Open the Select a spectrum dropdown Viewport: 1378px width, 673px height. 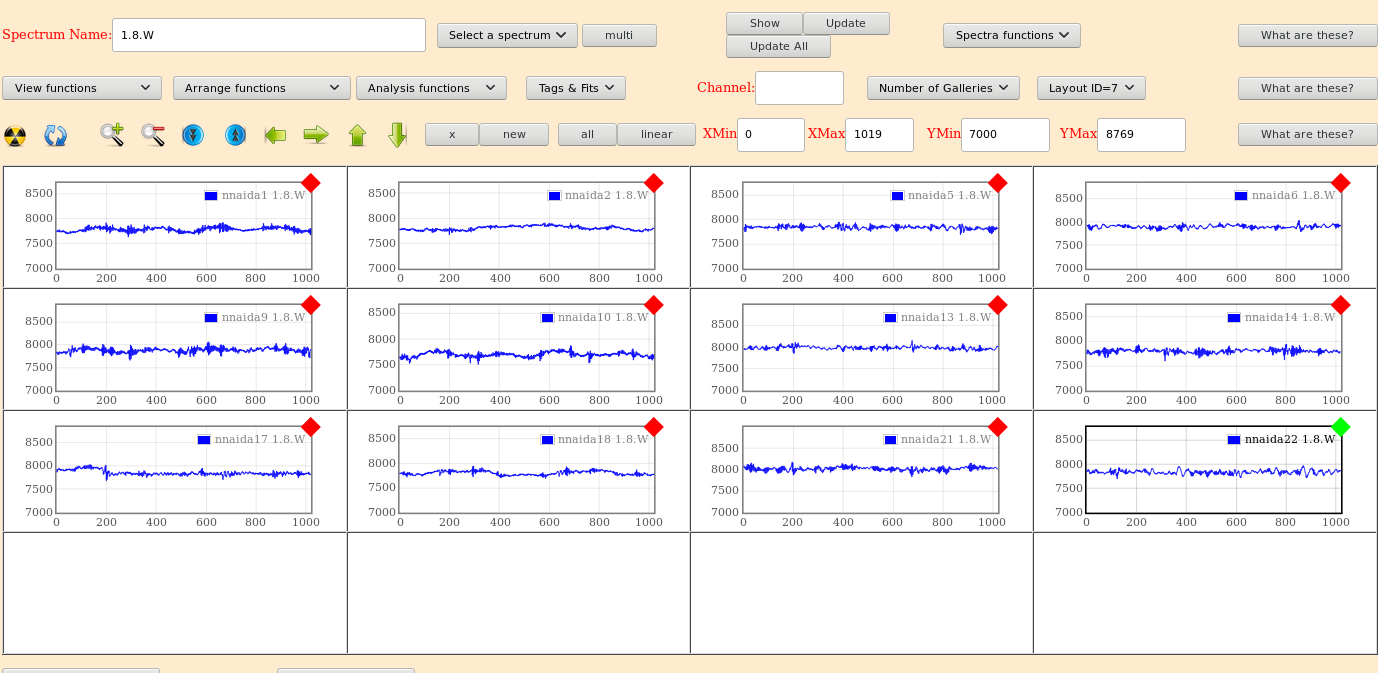point(507,35)
